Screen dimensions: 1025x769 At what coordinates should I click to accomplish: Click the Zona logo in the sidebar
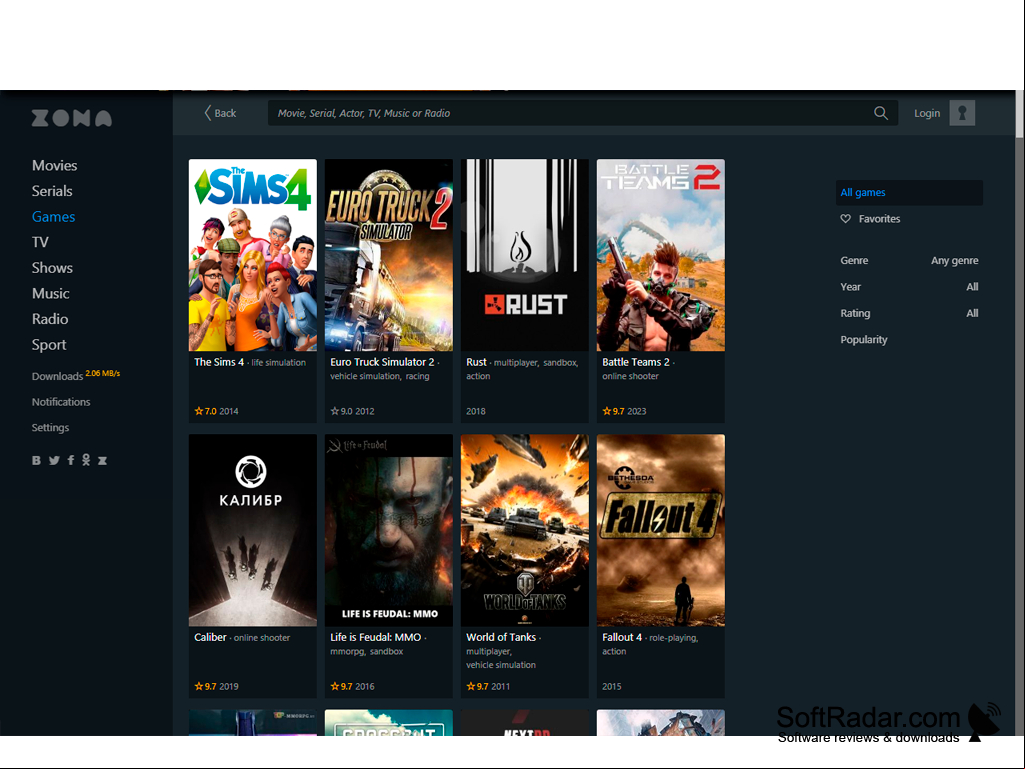click(x=72, y=118)
